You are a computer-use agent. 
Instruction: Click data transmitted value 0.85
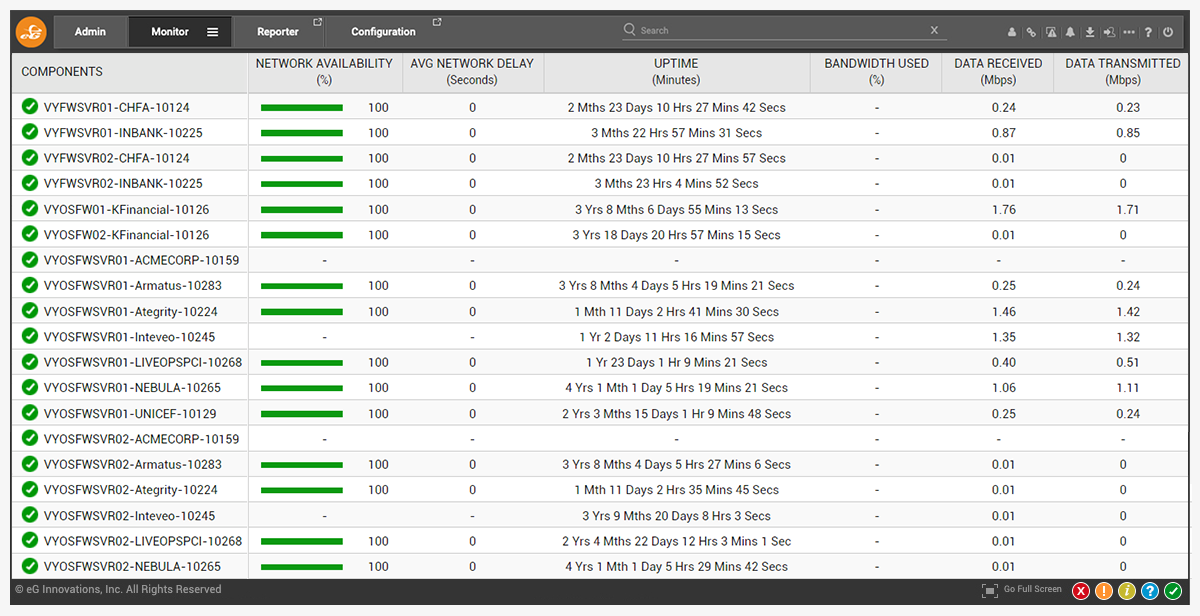pos(1128,133)
